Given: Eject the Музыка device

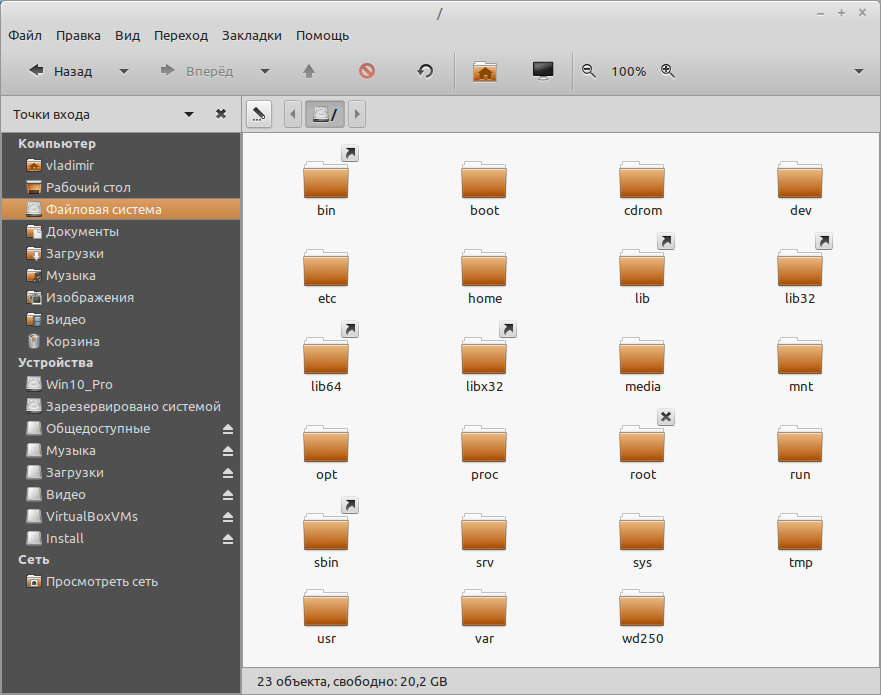Looking at the screenshot, I should [x=228, y=450].
